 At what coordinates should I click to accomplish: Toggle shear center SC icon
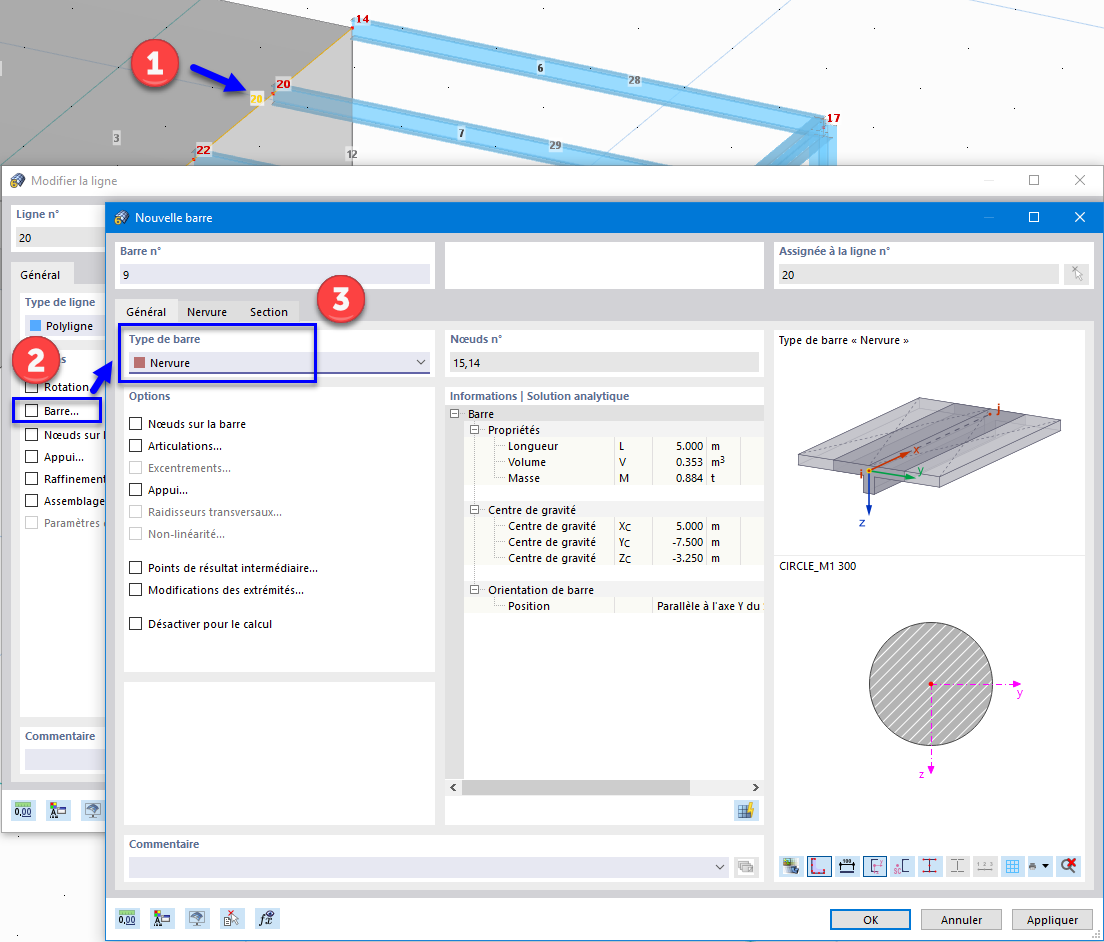pyautogui.click(x=902, y=866)
